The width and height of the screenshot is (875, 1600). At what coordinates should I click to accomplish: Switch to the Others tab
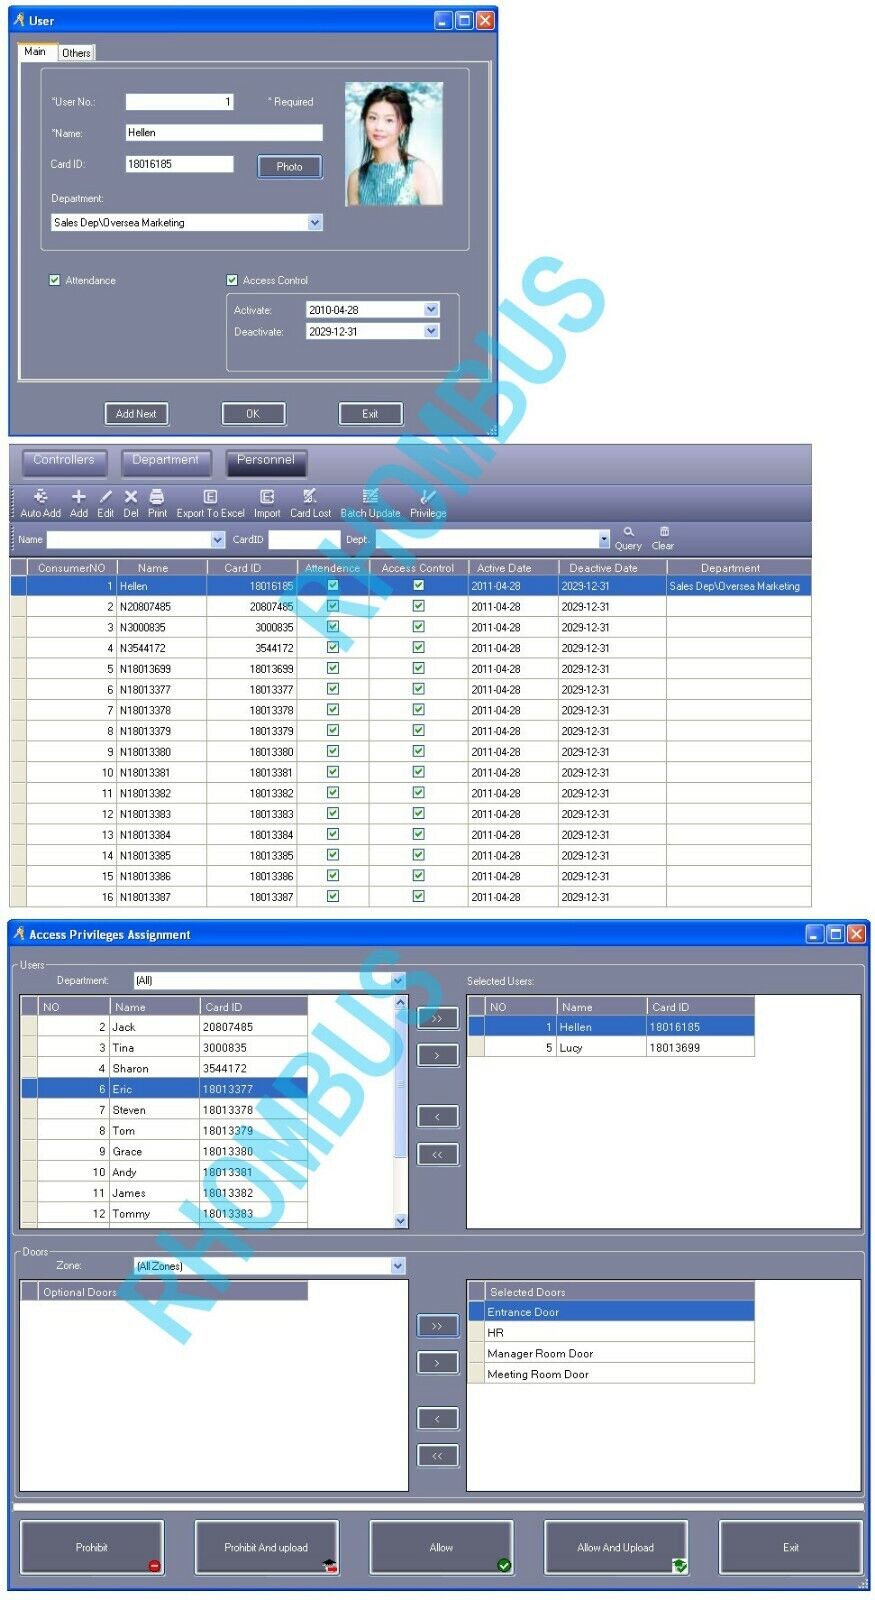76,53
